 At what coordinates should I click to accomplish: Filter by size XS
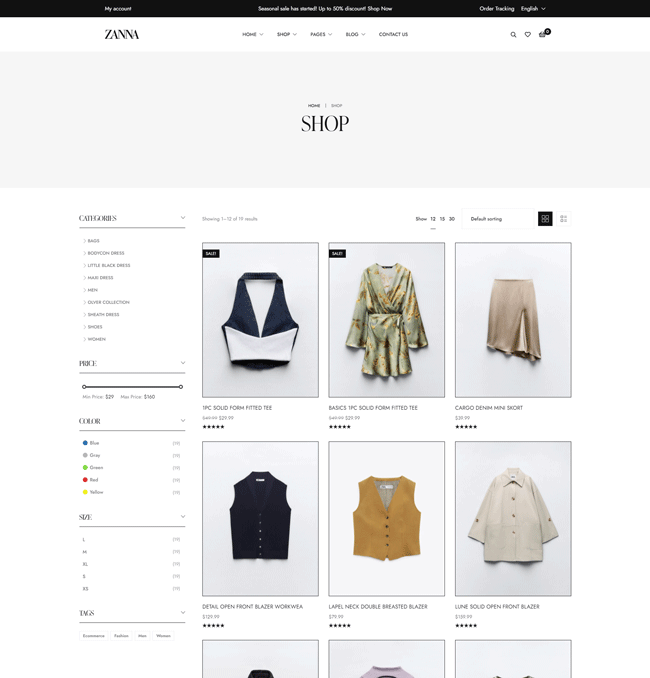click(85, 589)
